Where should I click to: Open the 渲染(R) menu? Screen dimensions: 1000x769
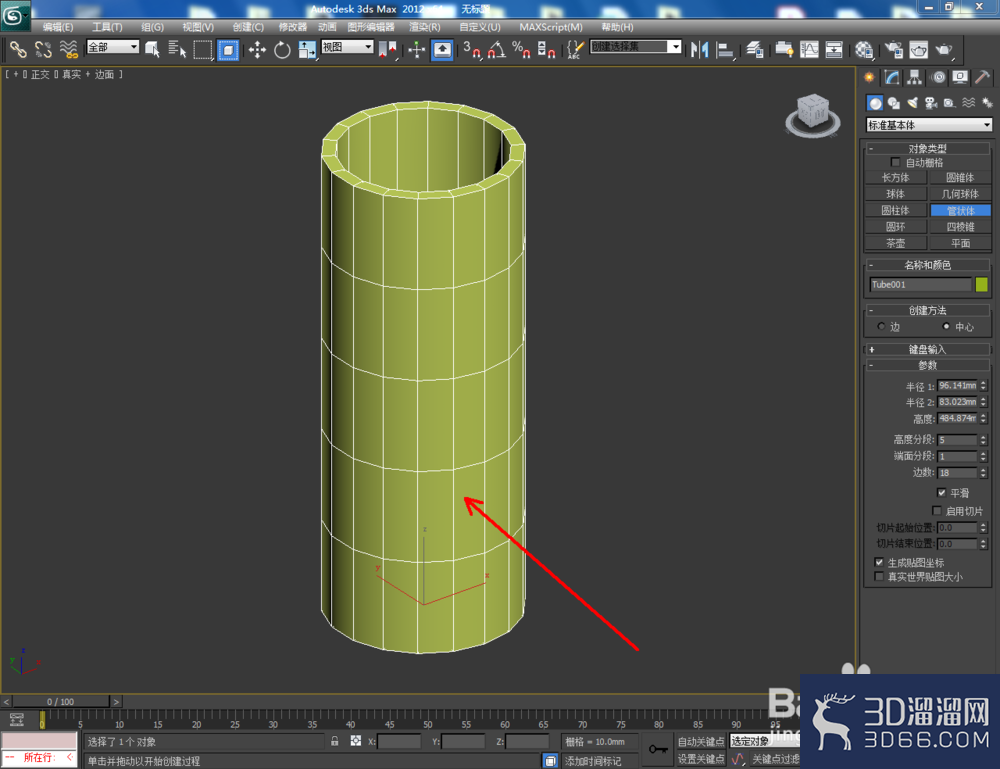(425, 27)
